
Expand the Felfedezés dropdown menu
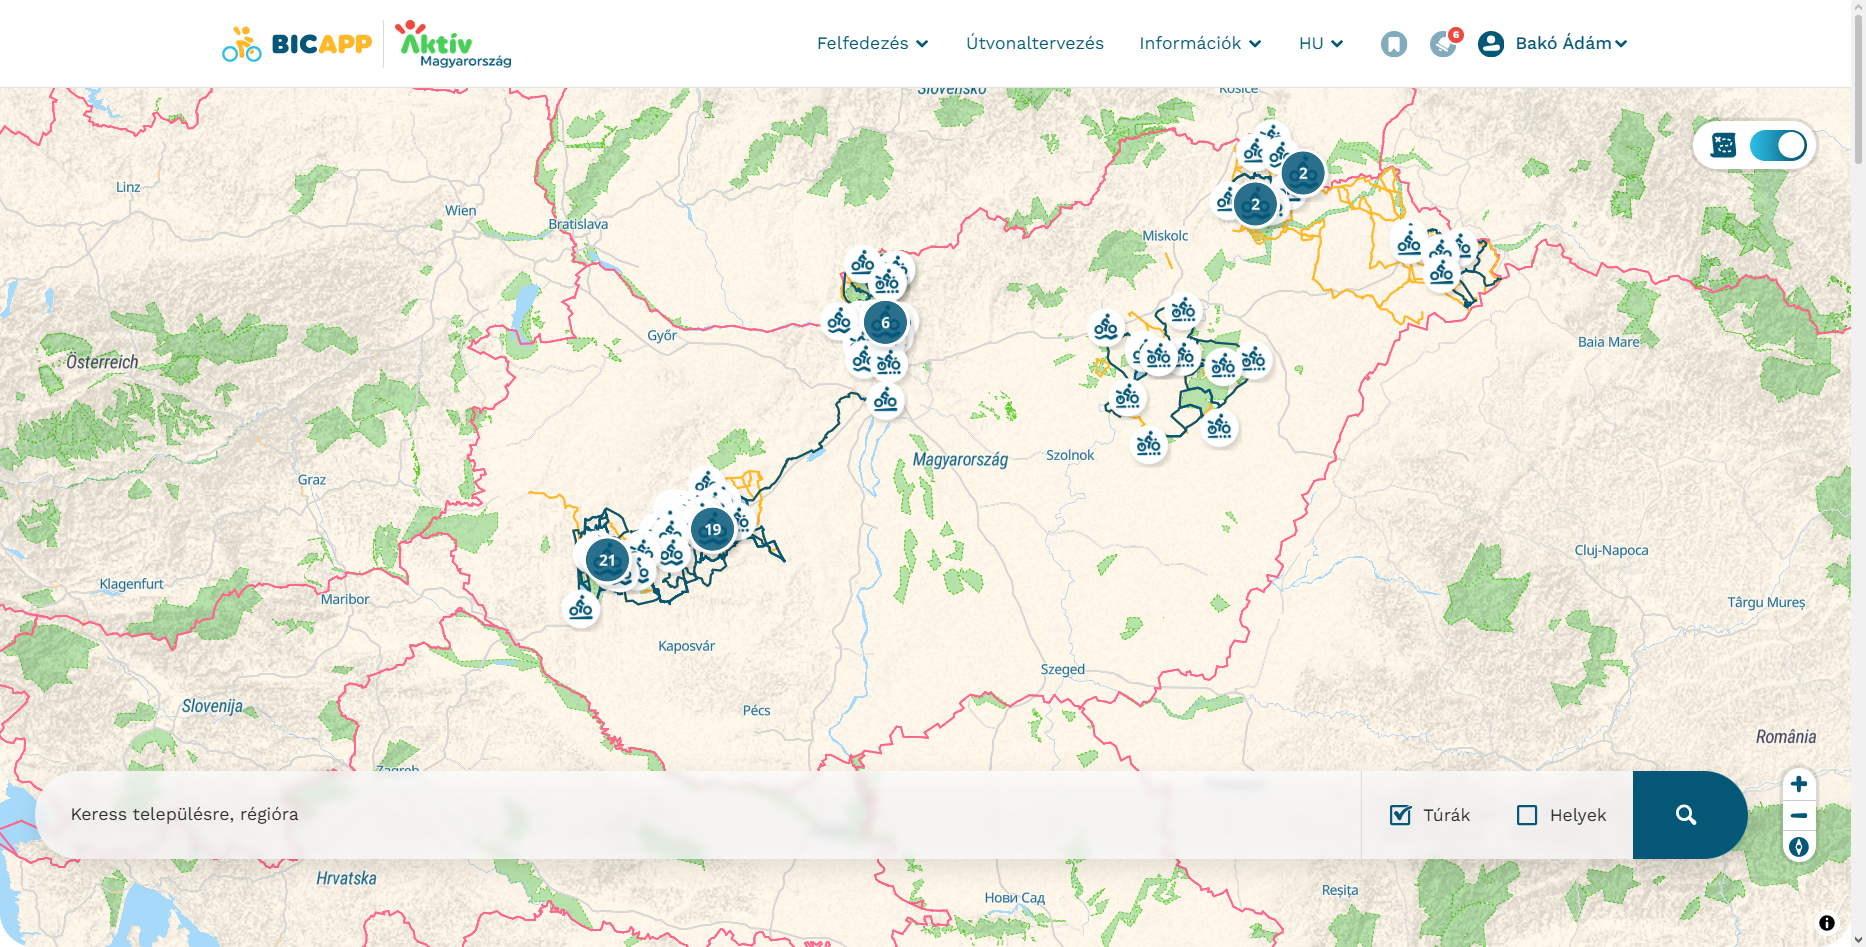tap(872, 44)
